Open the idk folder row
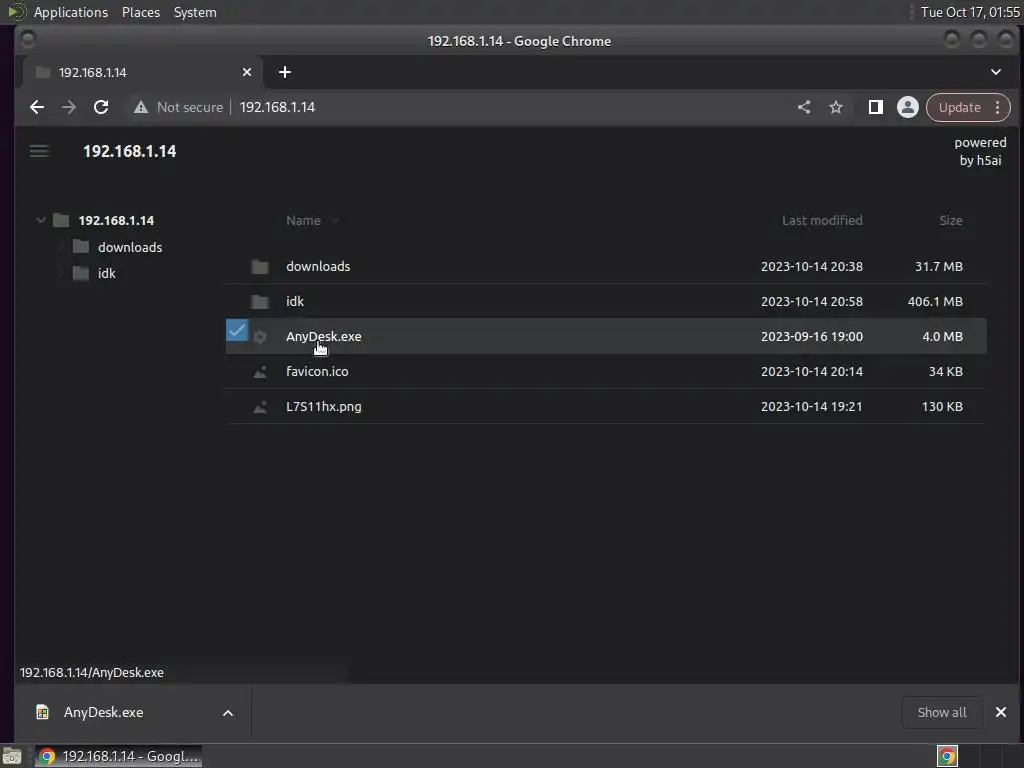The height and width of the screenshot is (768, 1024). click(x=606, y=301)
